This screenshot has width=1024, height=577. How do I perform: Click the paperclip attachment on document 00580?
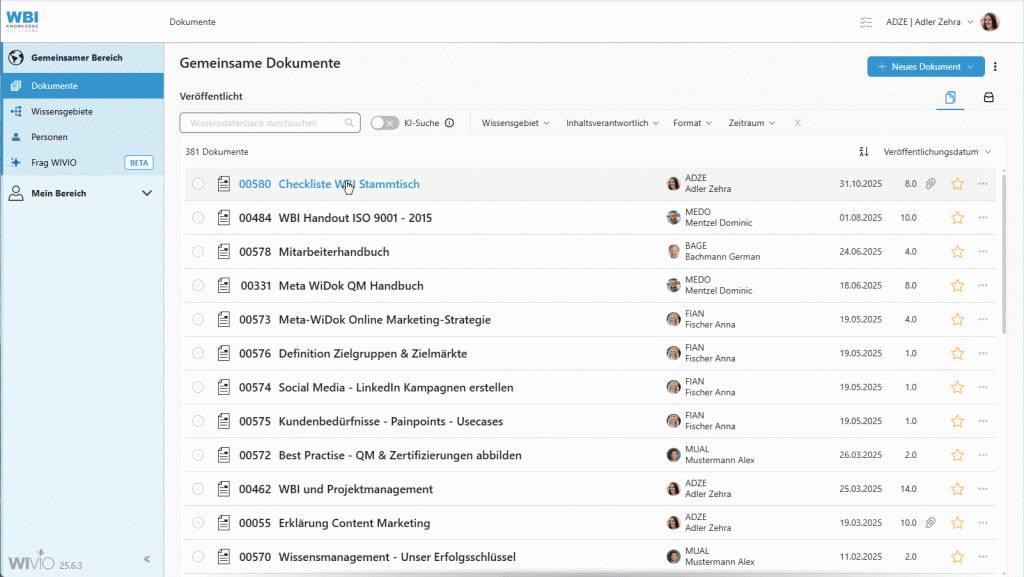click(x=933, y=183)
